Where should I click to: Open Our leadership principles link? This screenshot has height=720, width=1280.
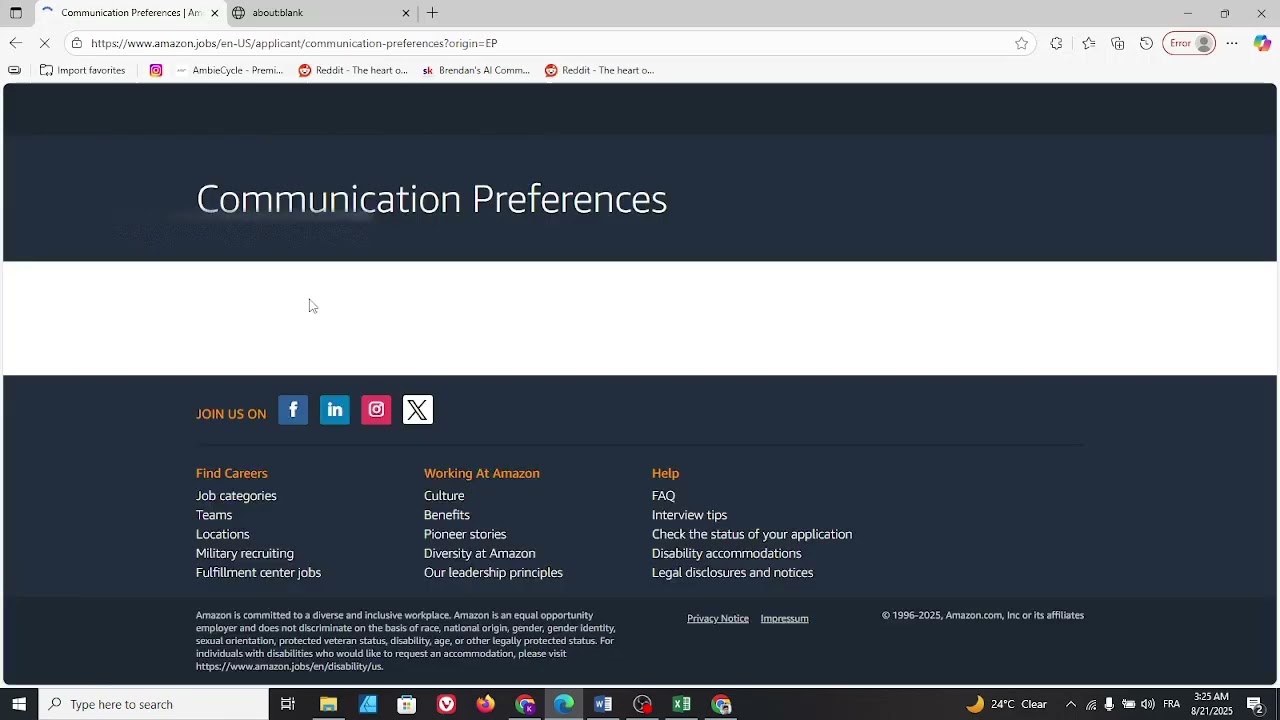493,573
